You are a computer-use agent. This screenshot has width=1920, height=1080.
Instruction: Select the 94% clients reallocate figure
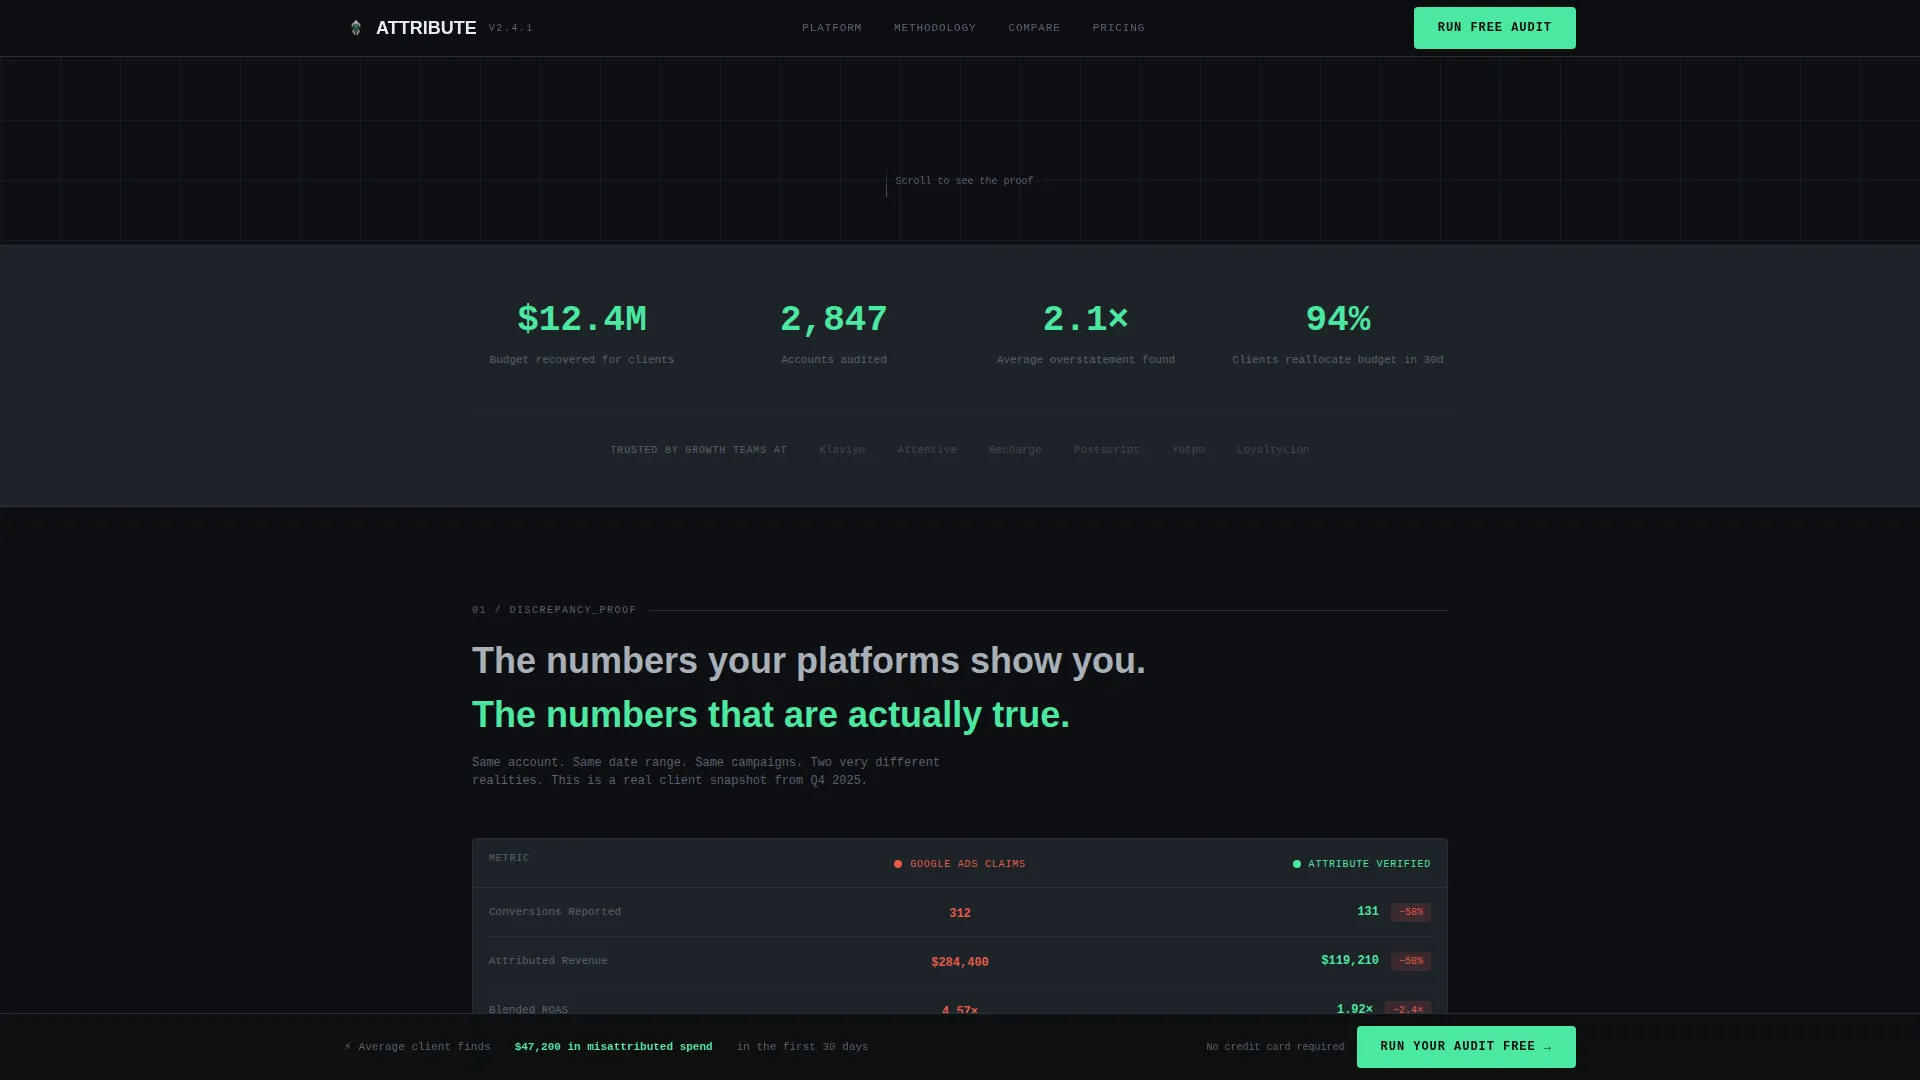tap(1338, 319)
